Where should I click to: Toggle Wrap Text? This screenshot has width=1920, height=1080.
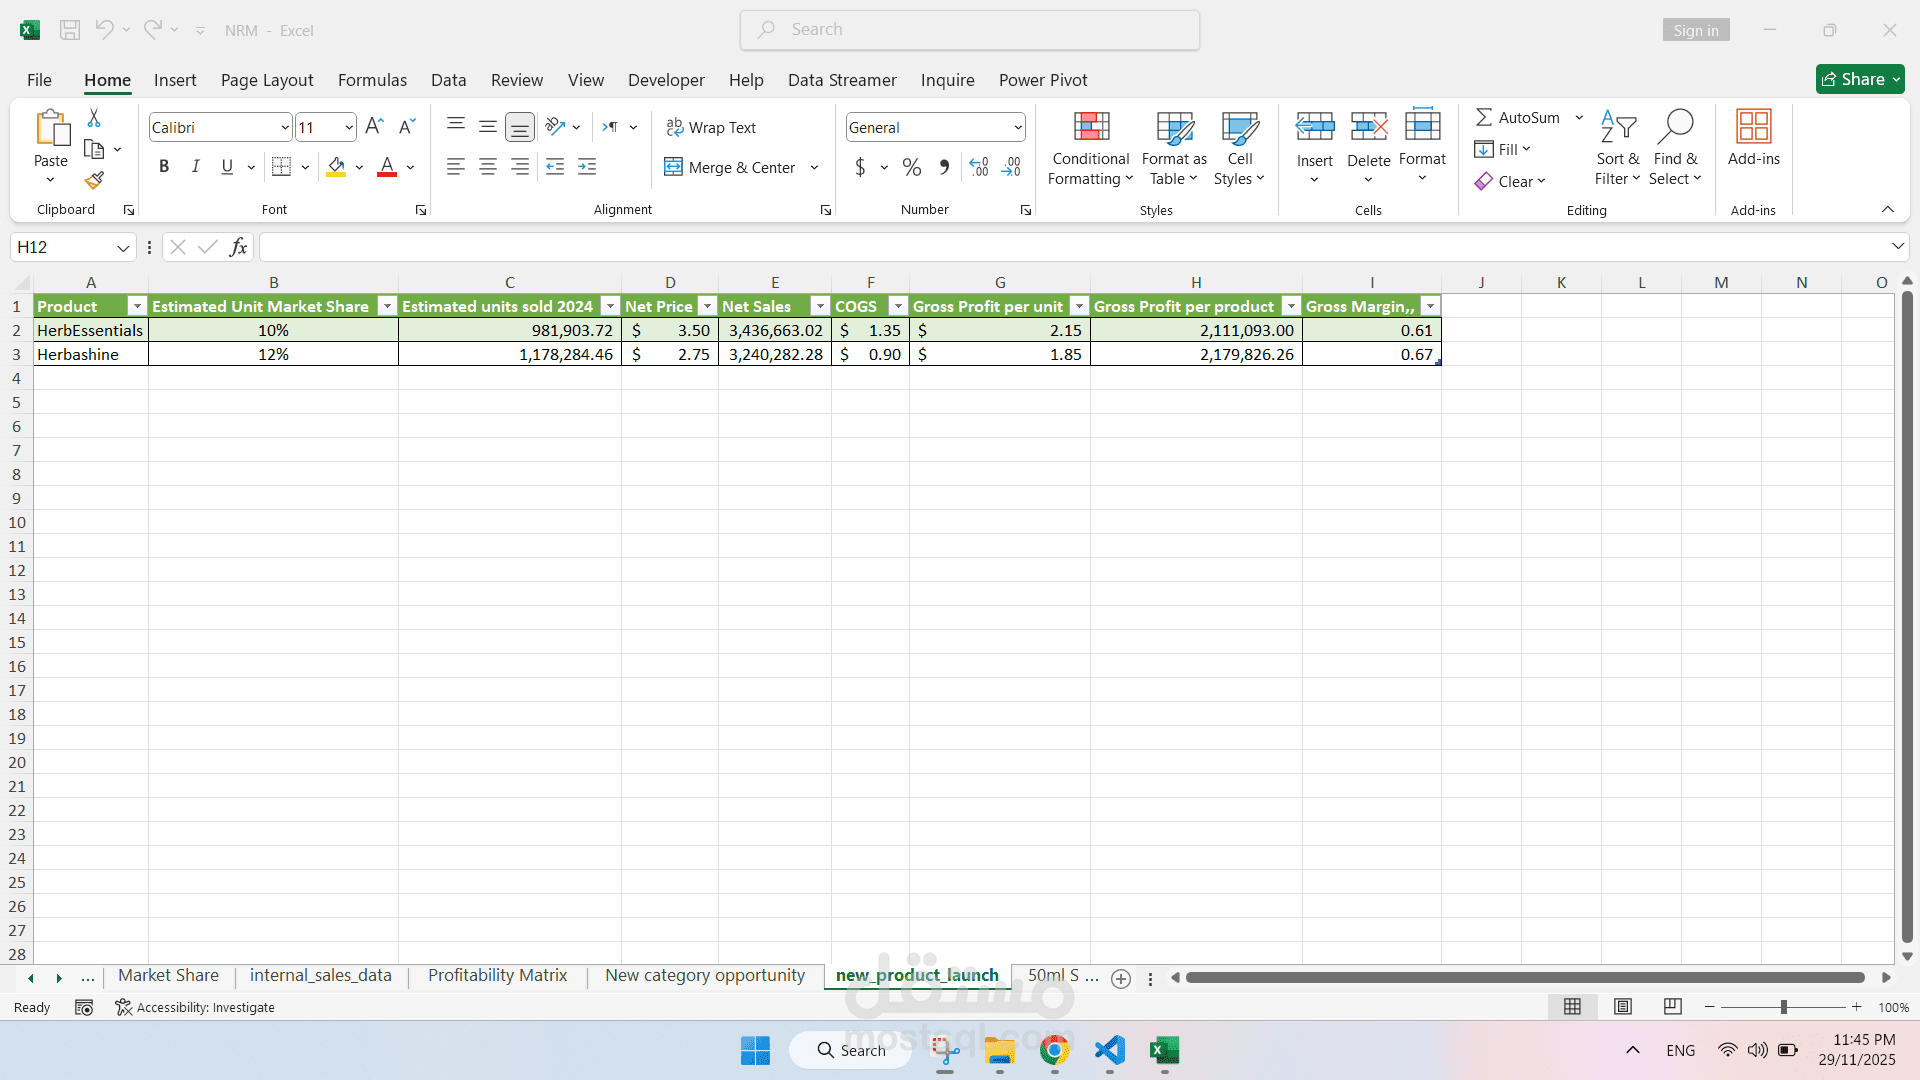711,128
